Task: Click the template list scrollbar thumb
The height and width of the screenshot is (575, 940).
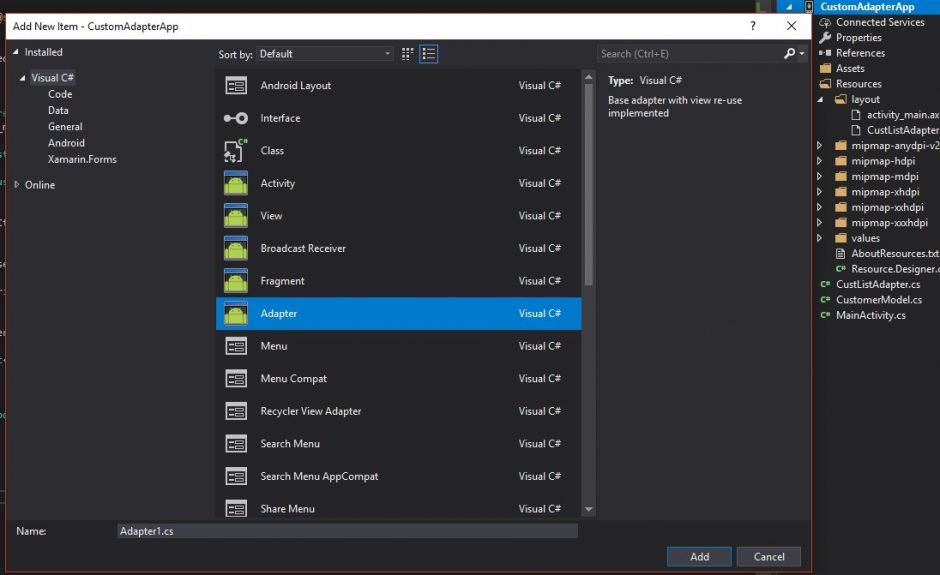Action: pos(589,185)
